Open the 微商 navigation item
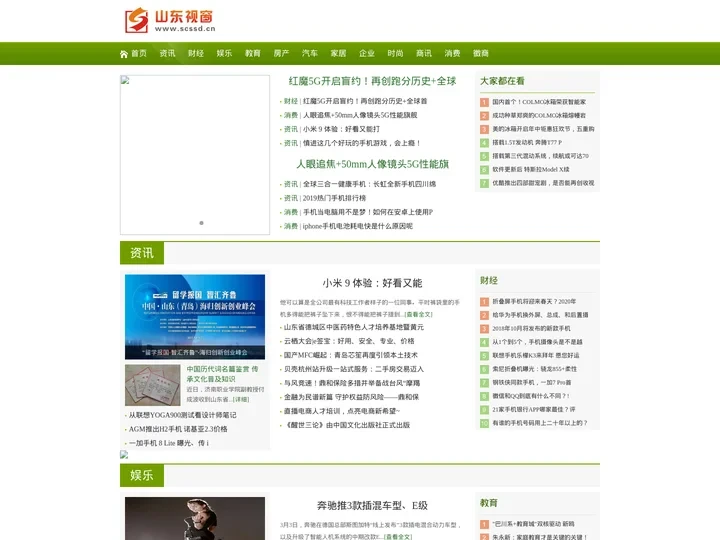 [x=480, y=53]
